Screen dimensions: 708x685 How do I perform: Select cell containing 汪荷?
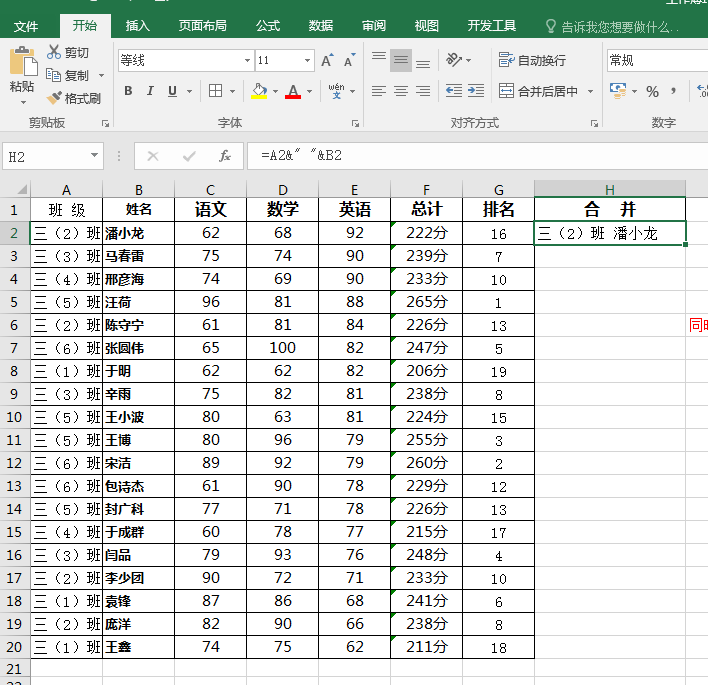(x=138, y=302)
